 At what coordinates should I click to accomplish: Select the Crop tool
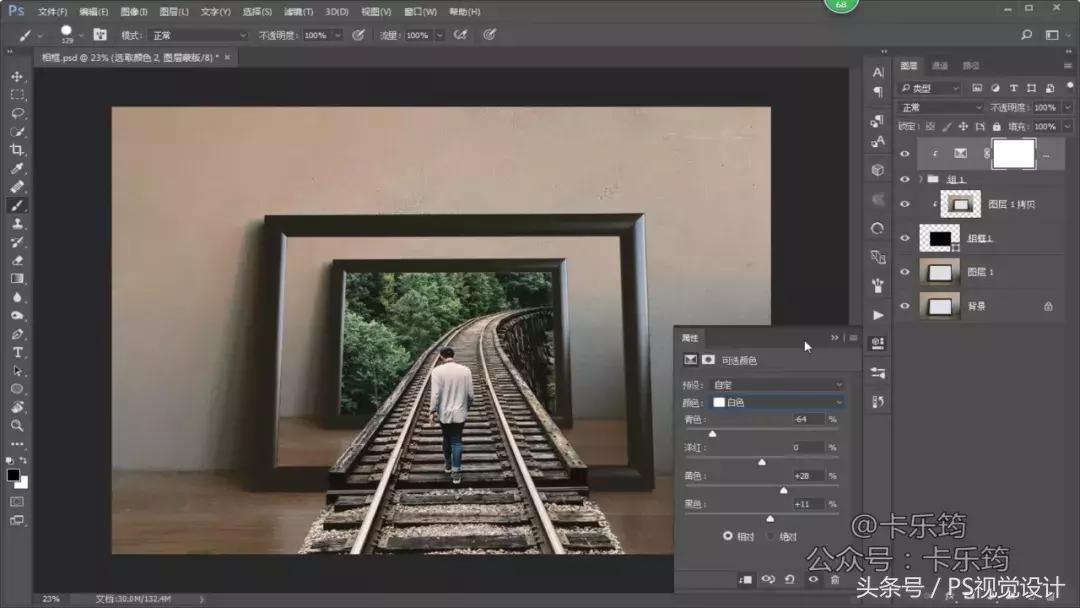[x=17, y=150]
